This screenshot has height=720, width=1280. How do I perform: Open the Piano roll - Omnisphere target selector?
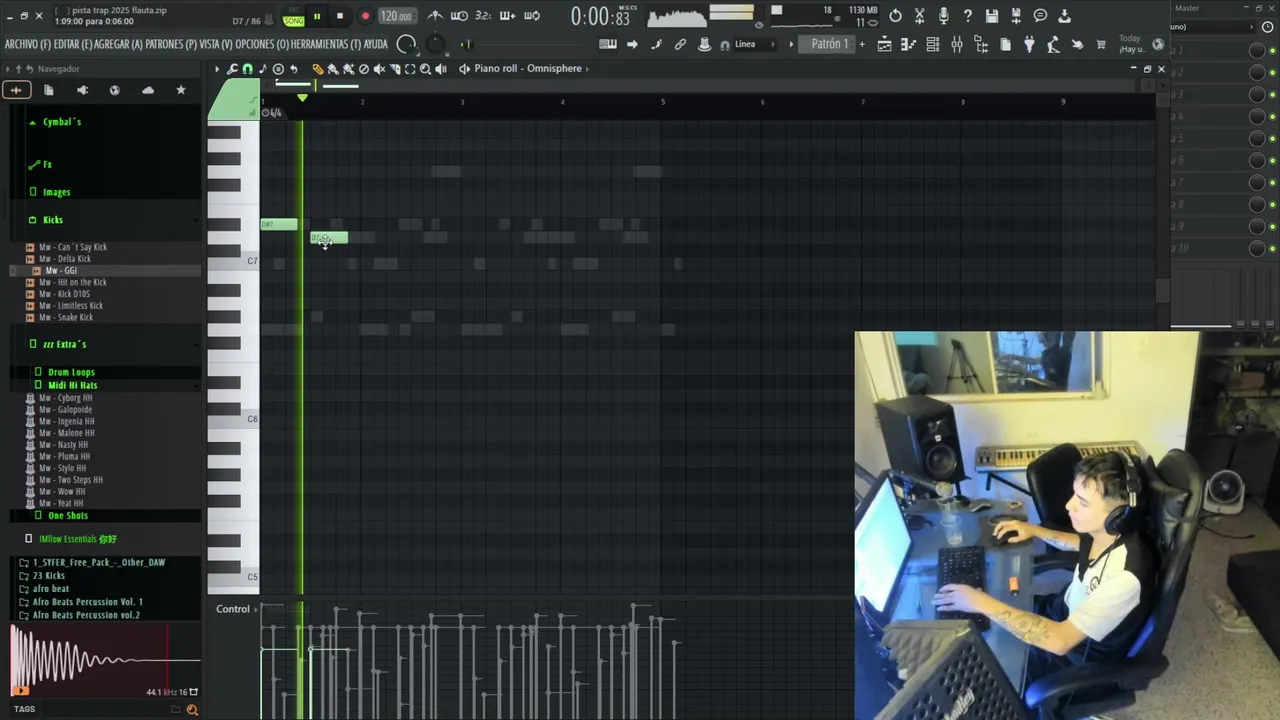click(528, 69)
